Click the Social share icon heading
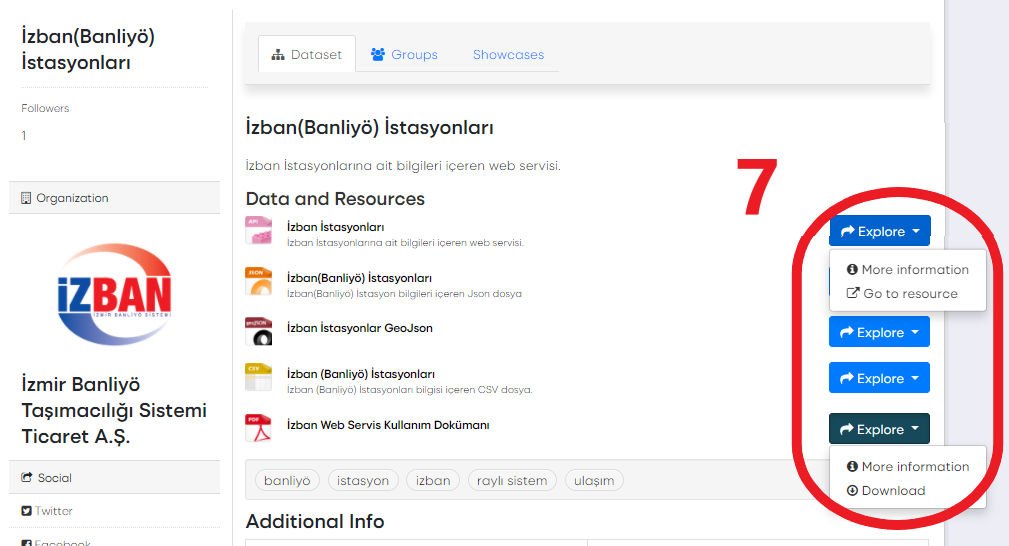Viewport: 1009px width, 546px height. [x=27, y=478]
